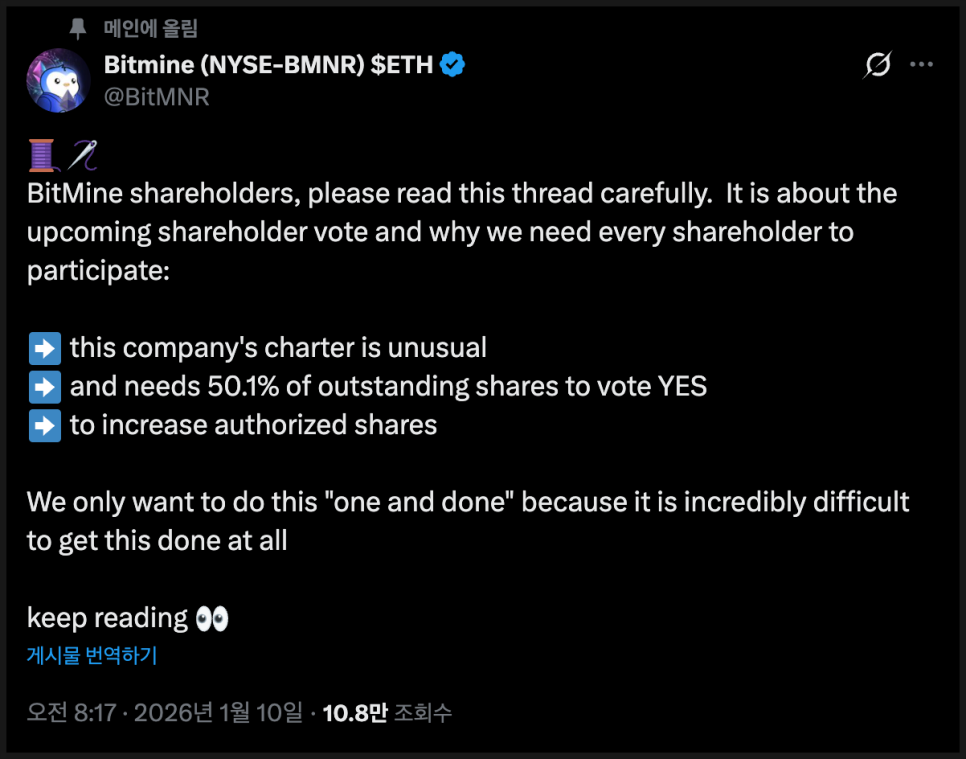The height and width of the screenshot is (759, 966).
Task: Click the 2026년 1월 10일 date
Action: tap(217, 713)
